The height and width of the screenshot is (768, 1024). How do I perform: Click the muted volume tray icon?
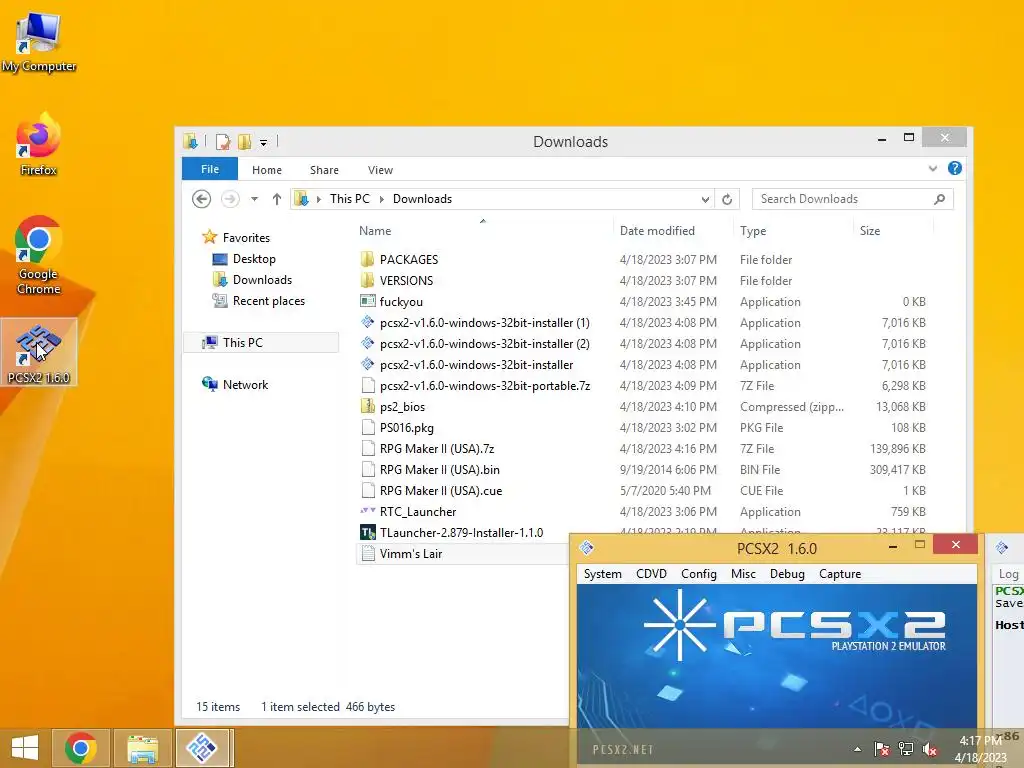[x=930, y=749]
